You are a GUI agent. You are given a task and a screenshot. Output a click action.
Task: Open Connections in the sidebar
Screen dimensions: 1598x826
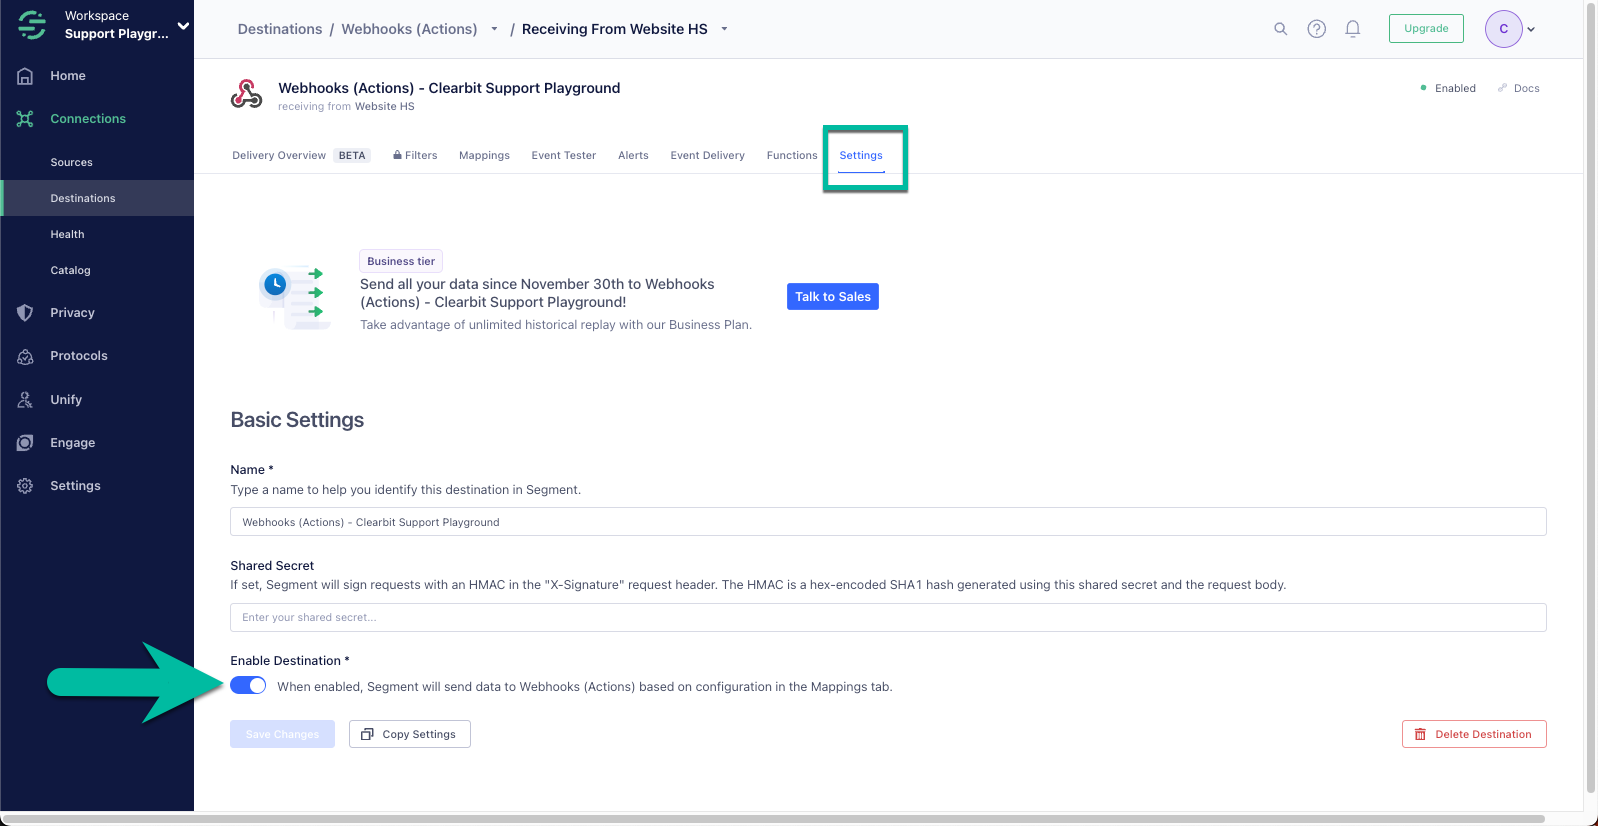click(x=88, y=119)
